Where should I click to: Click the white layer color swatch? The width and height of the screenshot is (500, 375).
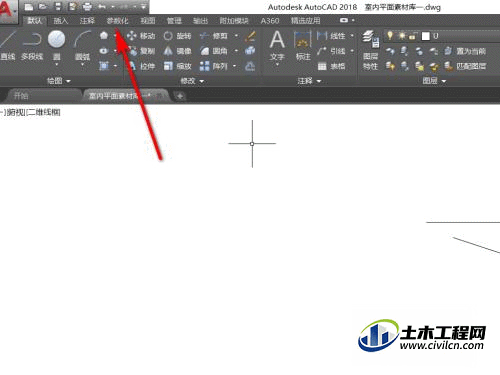426,36
